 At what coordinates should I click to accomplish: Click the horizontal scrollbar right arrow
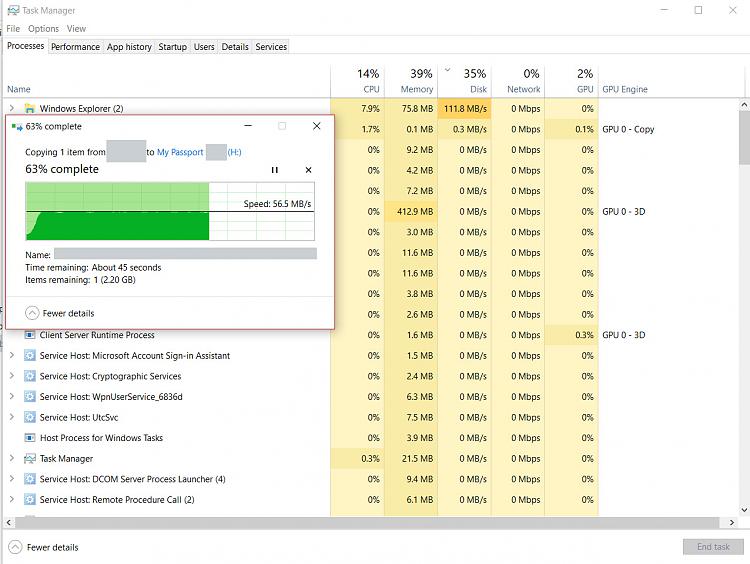click(732, 522)
